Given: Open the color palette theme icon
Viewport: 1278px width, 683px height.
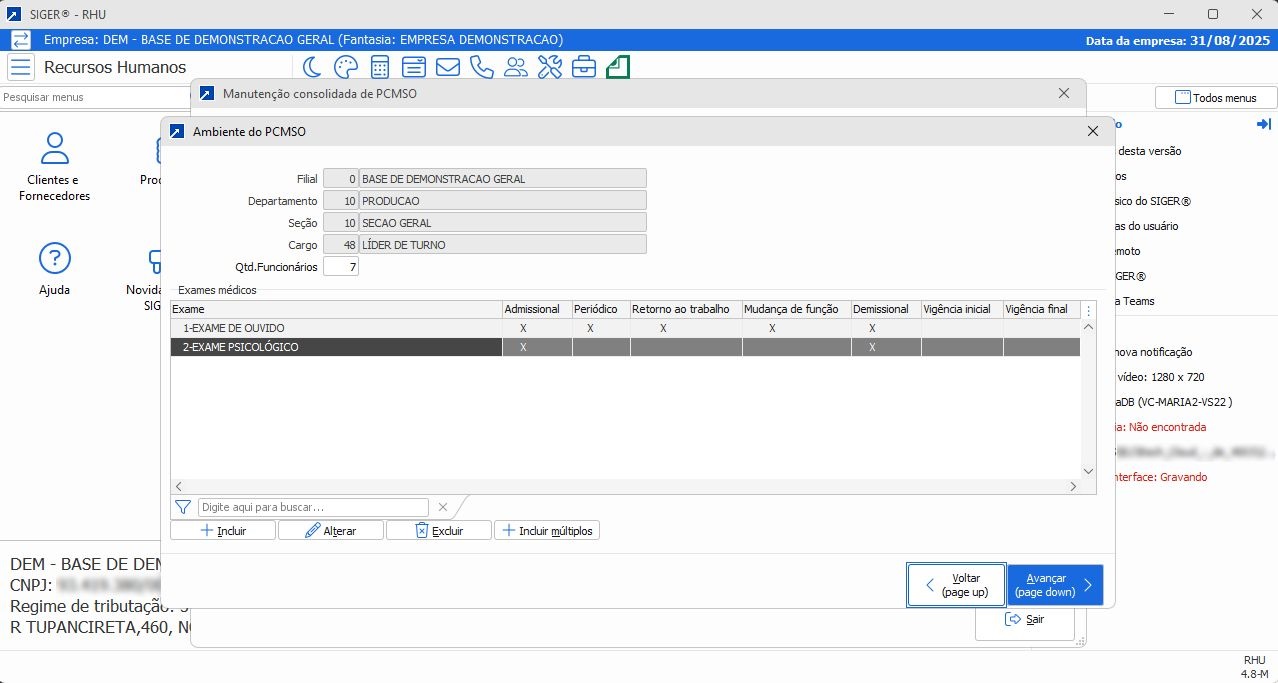Looking at the screenshot, I should coord(345,67).
